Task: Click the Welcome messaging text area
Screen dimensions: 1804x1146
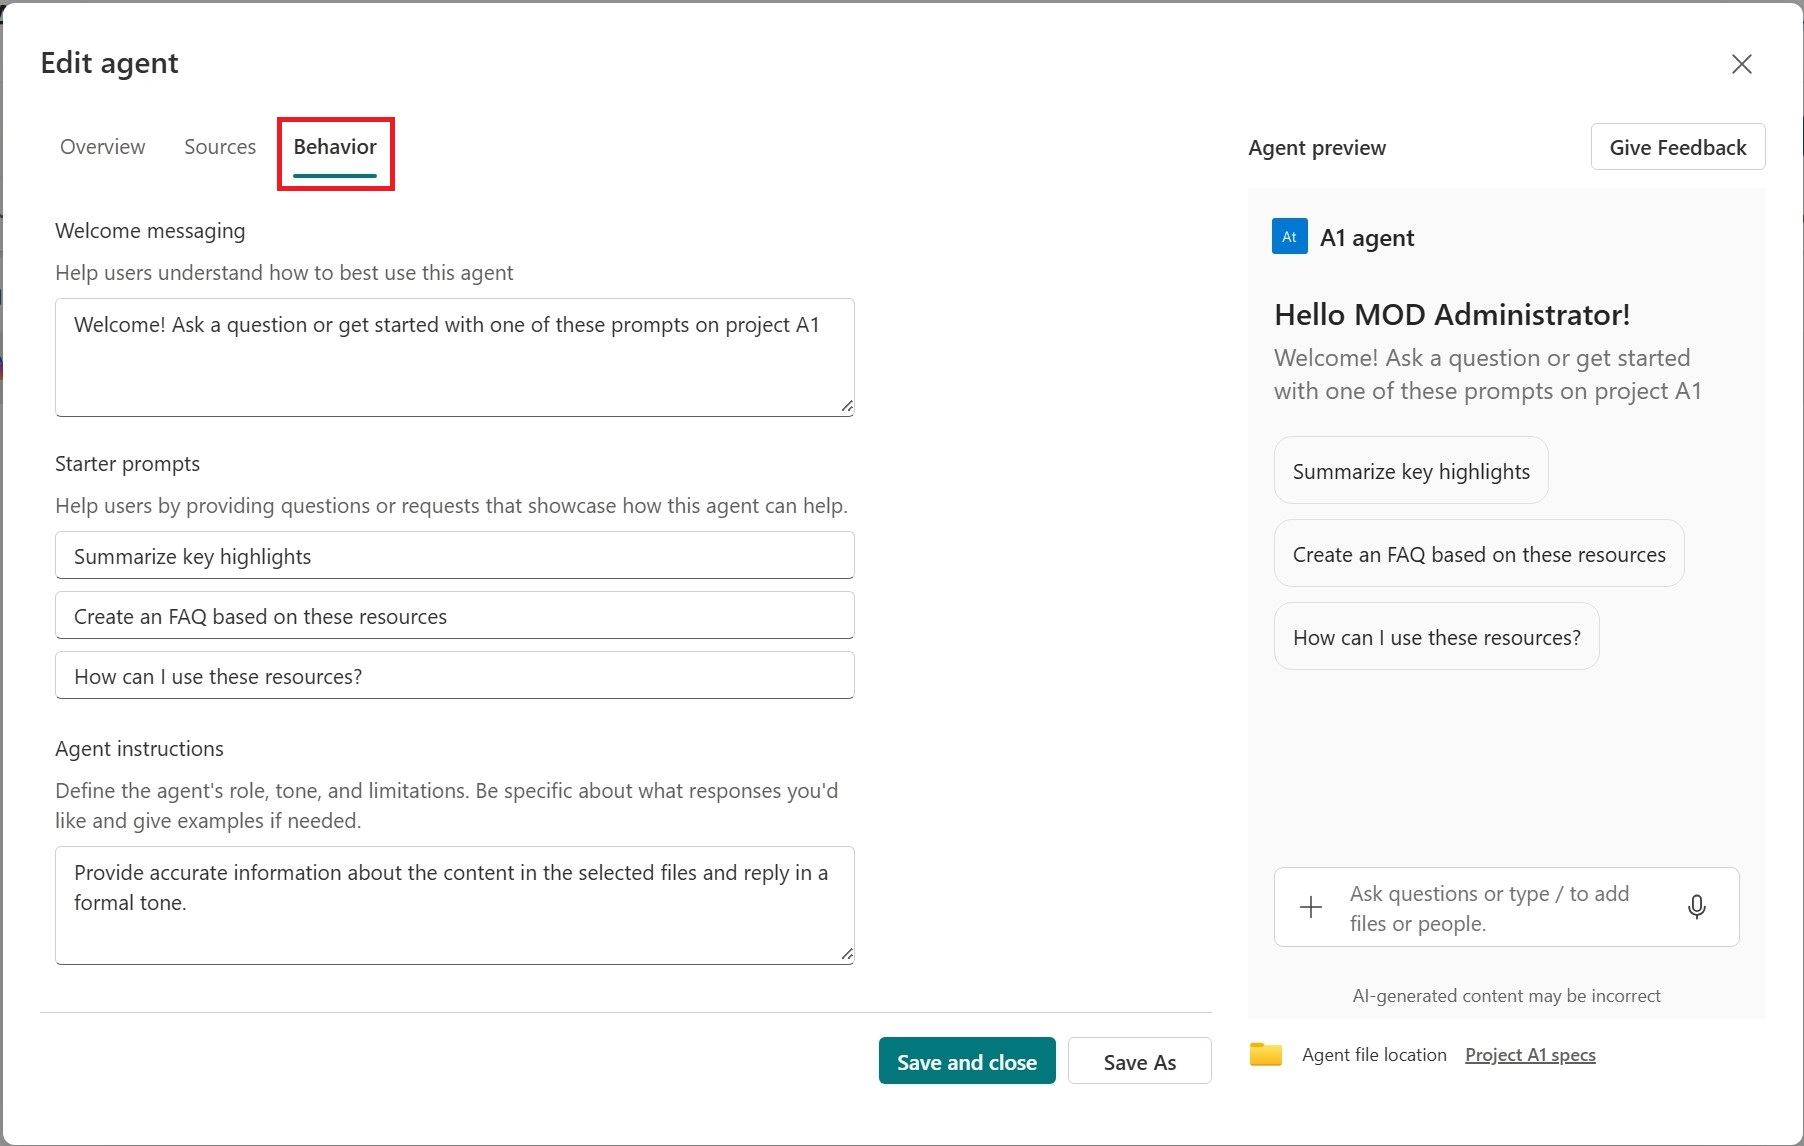Action: coord(454,357)
